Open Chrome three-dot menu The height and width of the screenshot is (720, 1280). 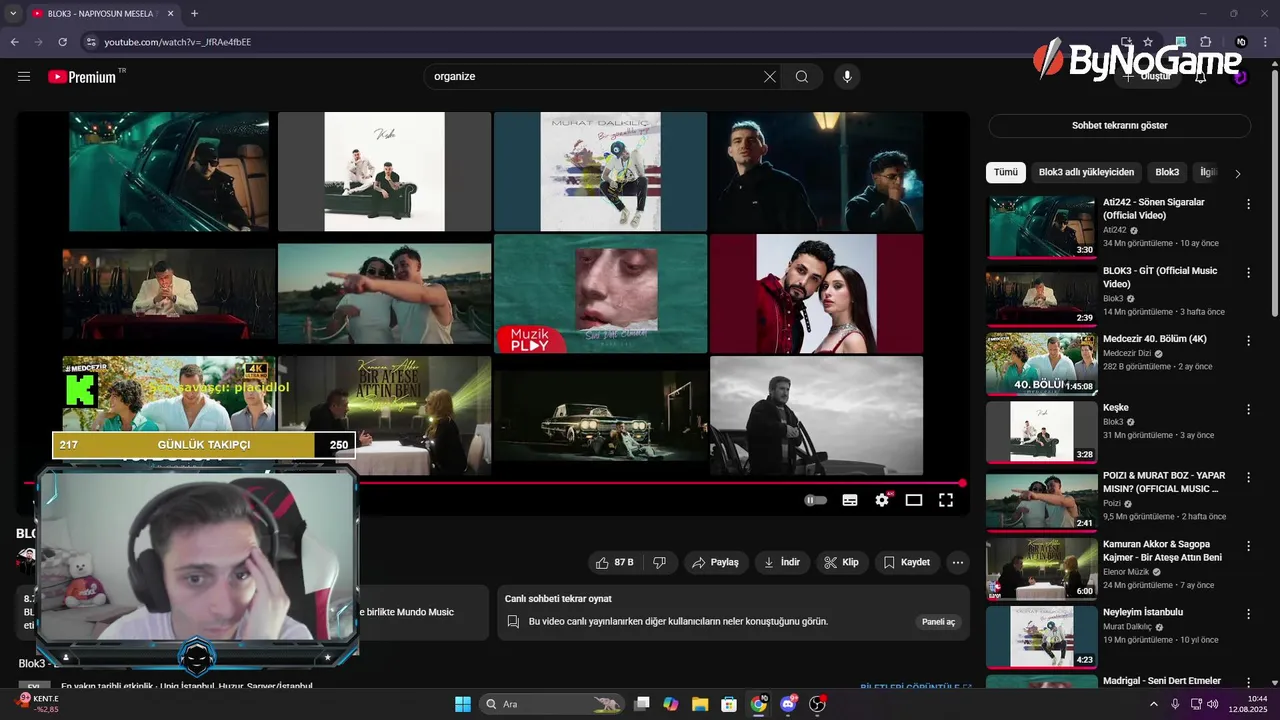click(1267, 42)
